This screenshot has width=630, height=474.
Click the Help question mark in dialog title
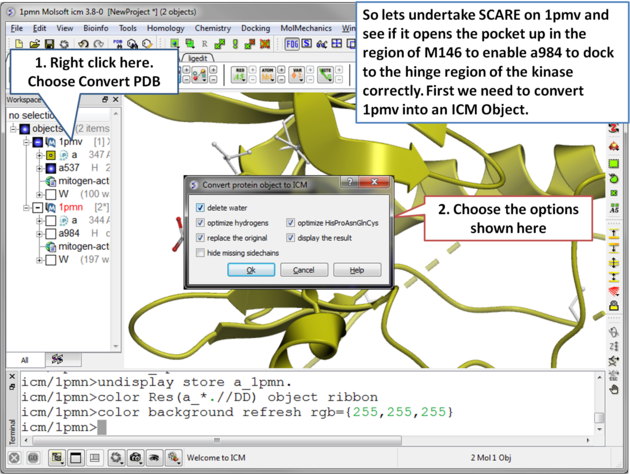[348, 184]
